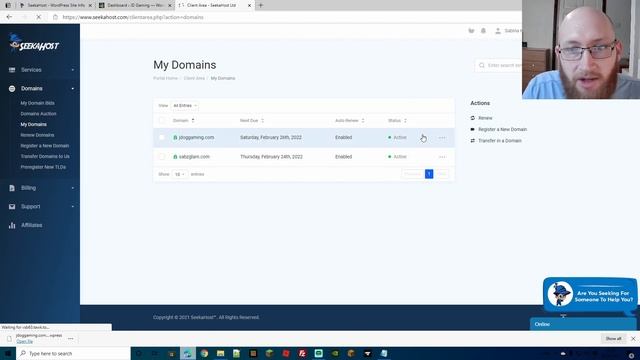Image resolution: width=640 pixels, height=360 pixels.
Task: Expand the Services menu arrow
Action: pyautogui.click(x=73, y=70)
